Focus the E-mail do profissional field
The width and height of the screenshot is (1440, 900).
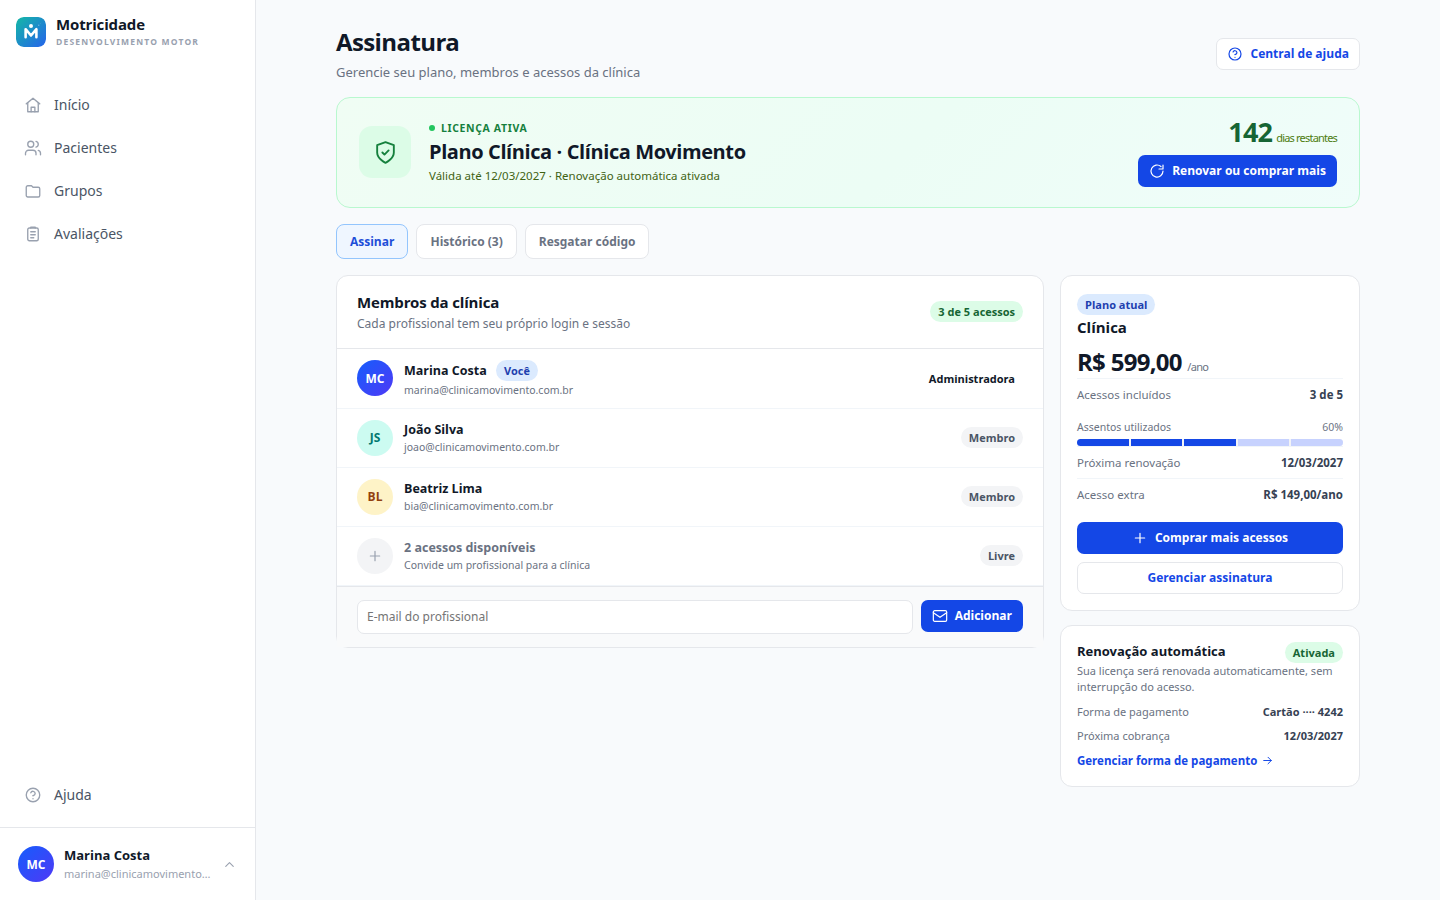pyautogui.click(x=635, y=617)
